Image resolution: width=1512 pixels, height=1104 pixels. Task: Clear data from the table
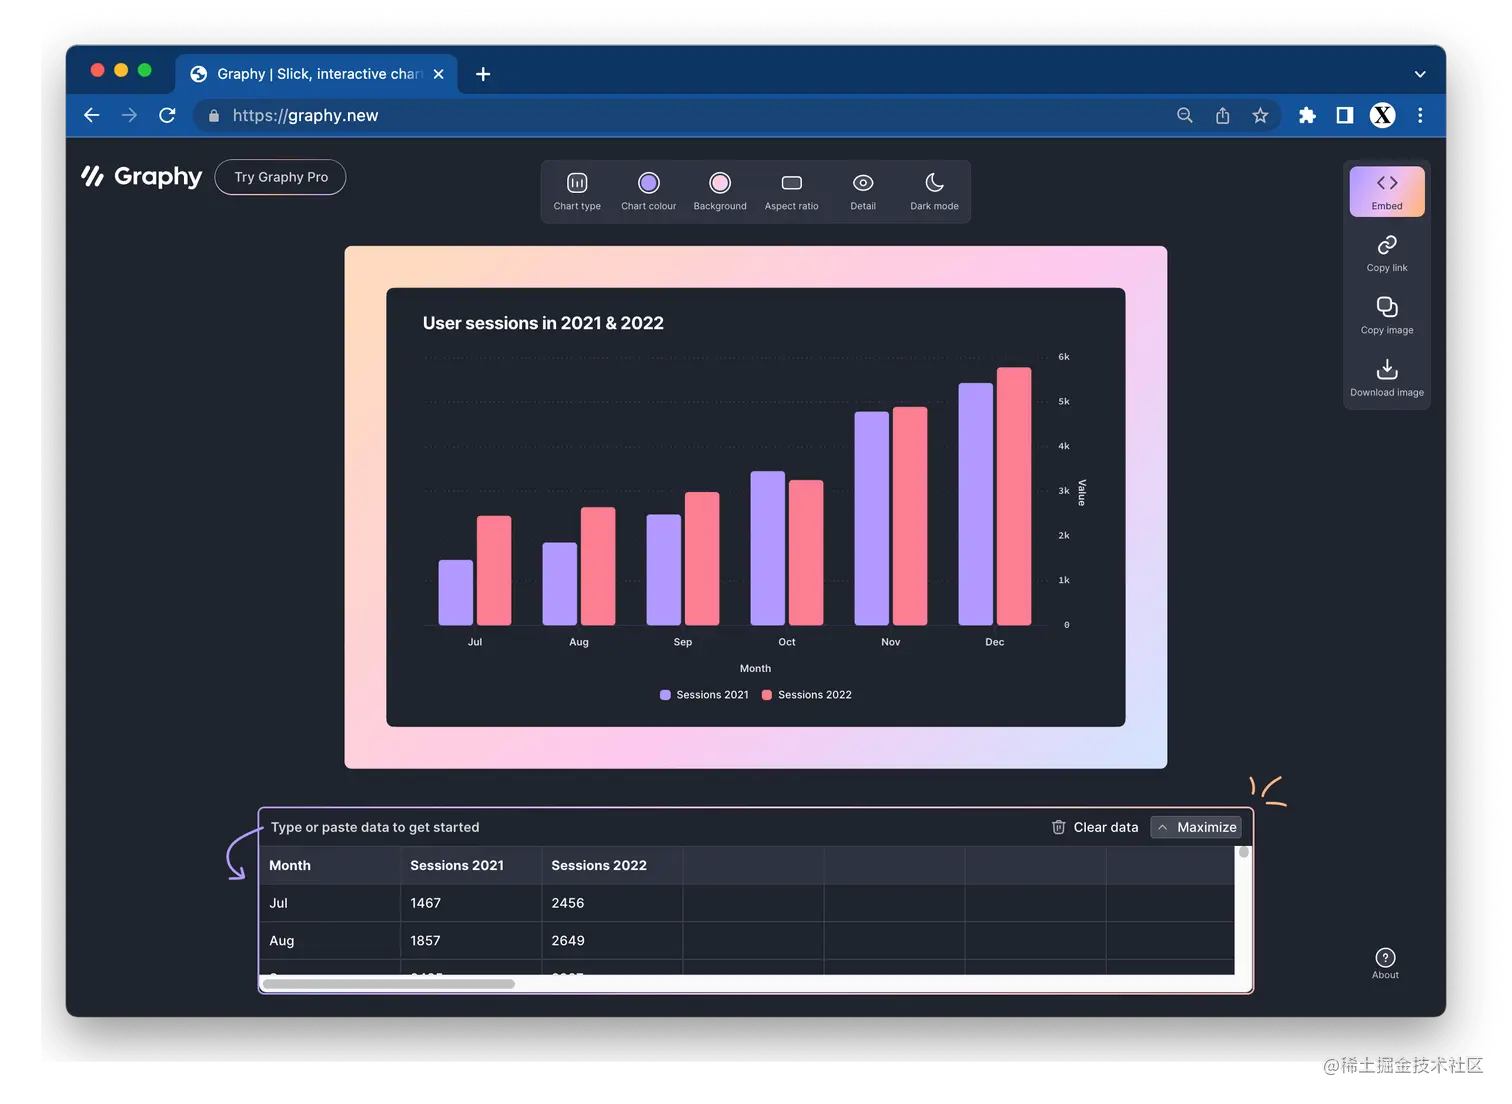tap(1095, 827)
